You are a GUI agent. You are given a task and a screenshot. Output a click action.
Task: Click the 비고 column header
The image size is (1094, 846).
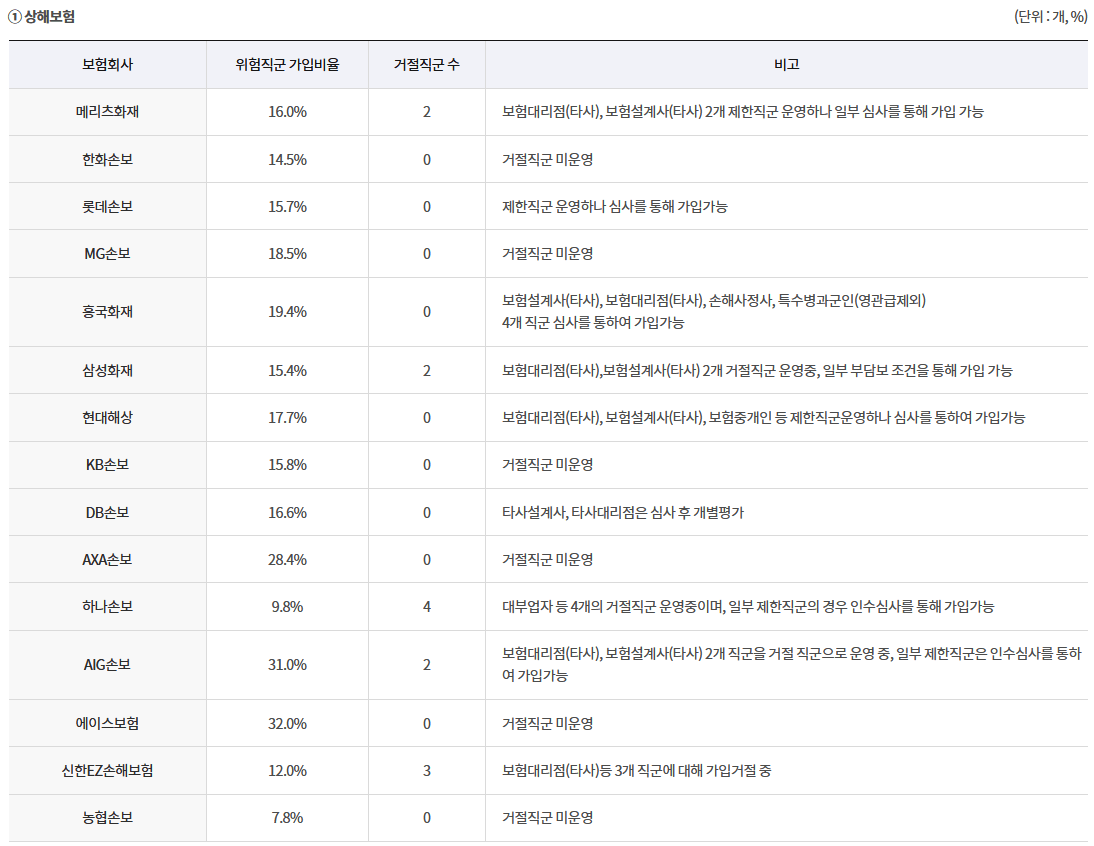point(786,64)
